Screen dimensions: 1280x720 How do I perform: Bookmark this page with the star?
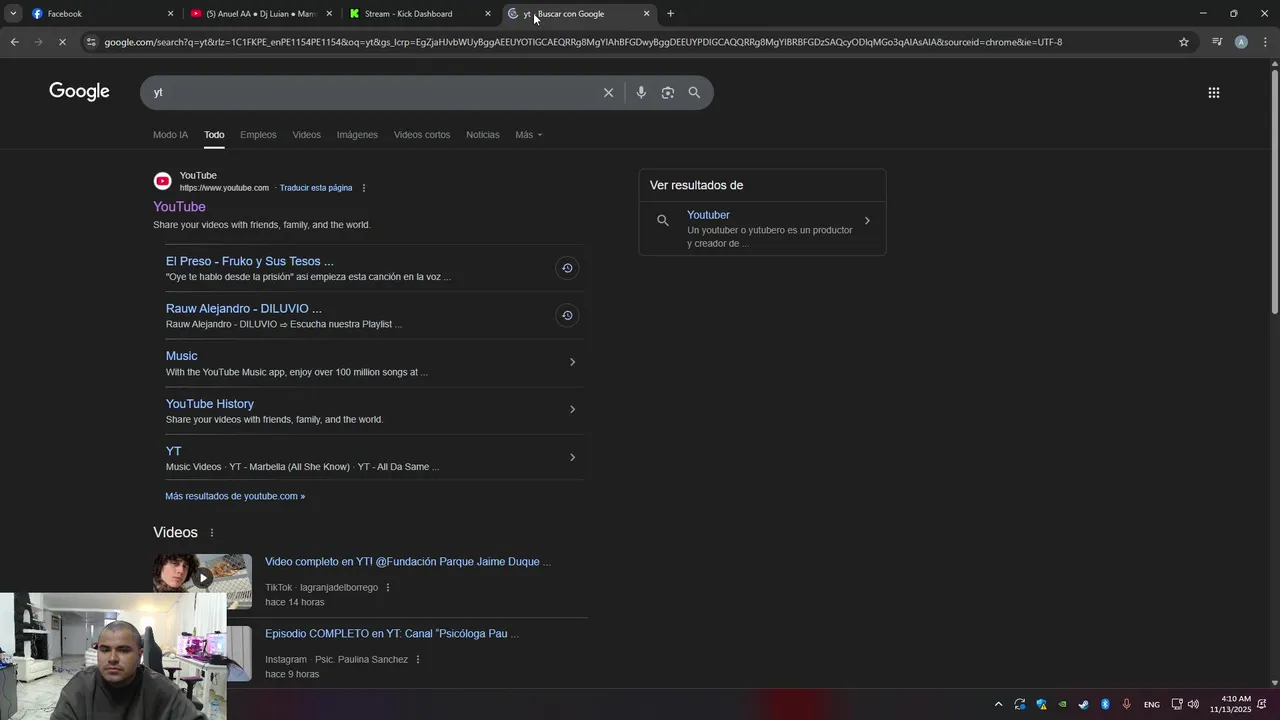(1184, 42)
